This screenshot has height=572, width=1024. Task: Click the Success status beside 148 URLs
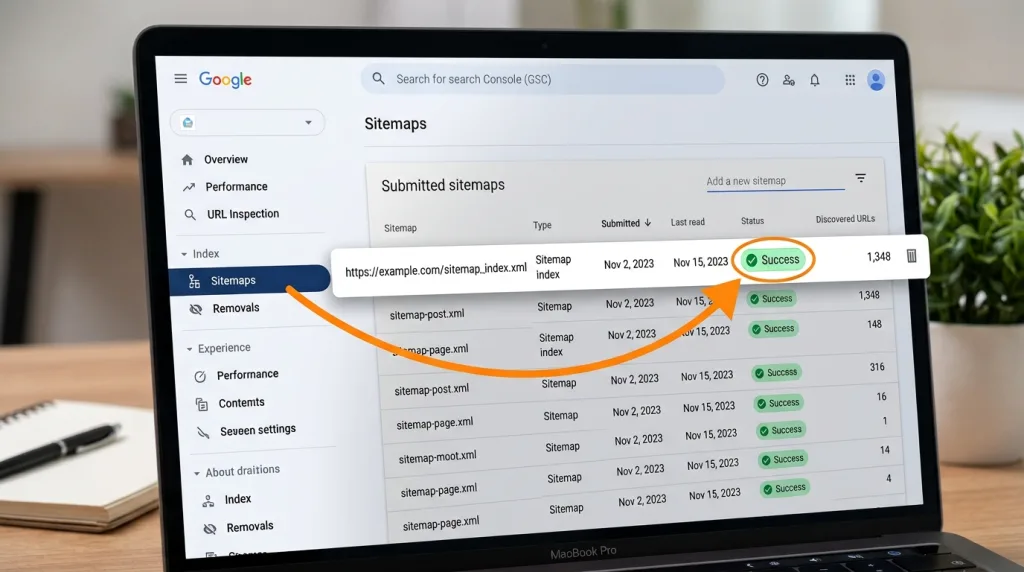coord(773,328)
